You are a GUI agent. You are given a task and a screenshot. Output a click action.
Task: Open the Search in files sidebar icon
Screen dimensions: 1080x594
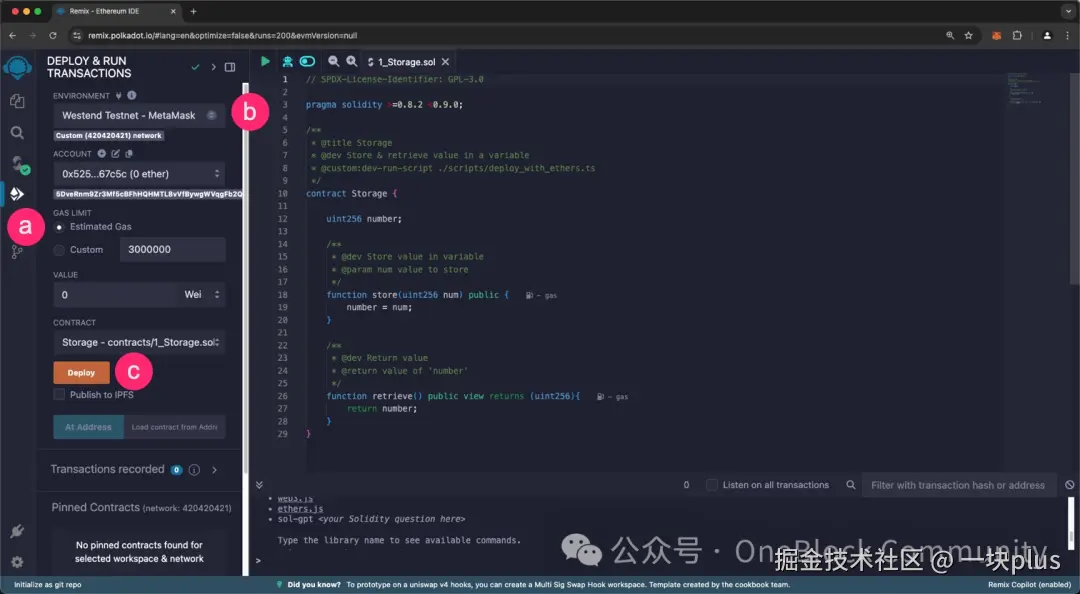pyautogui.click(x=17, y=132)
